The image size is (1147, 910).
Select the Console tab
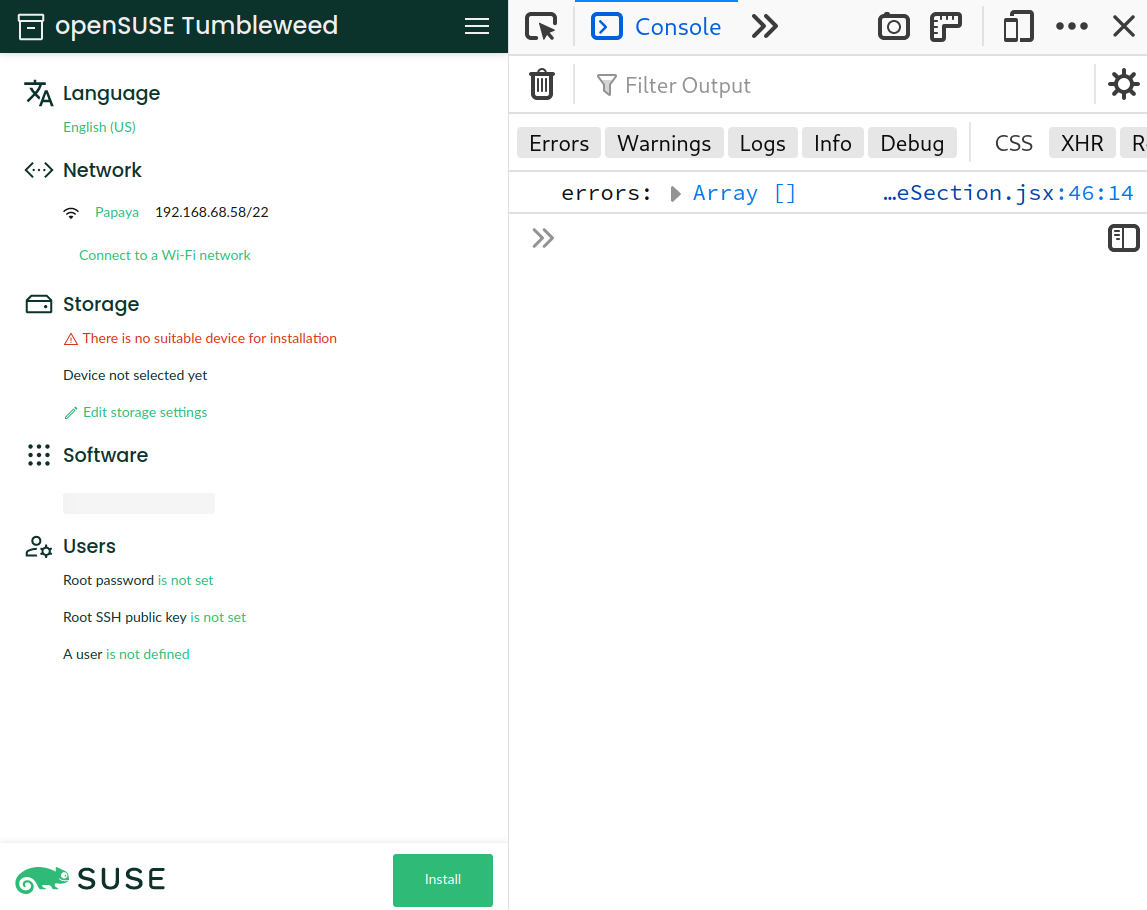pyautogui.click(x=656, y=27)
